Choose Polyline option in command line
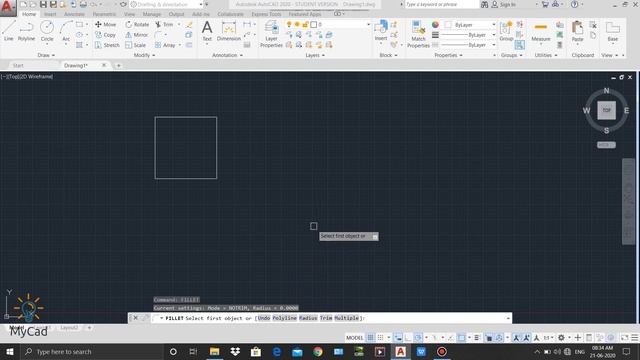The height and width of the screenshot is (360, 640). pos(284,318)
